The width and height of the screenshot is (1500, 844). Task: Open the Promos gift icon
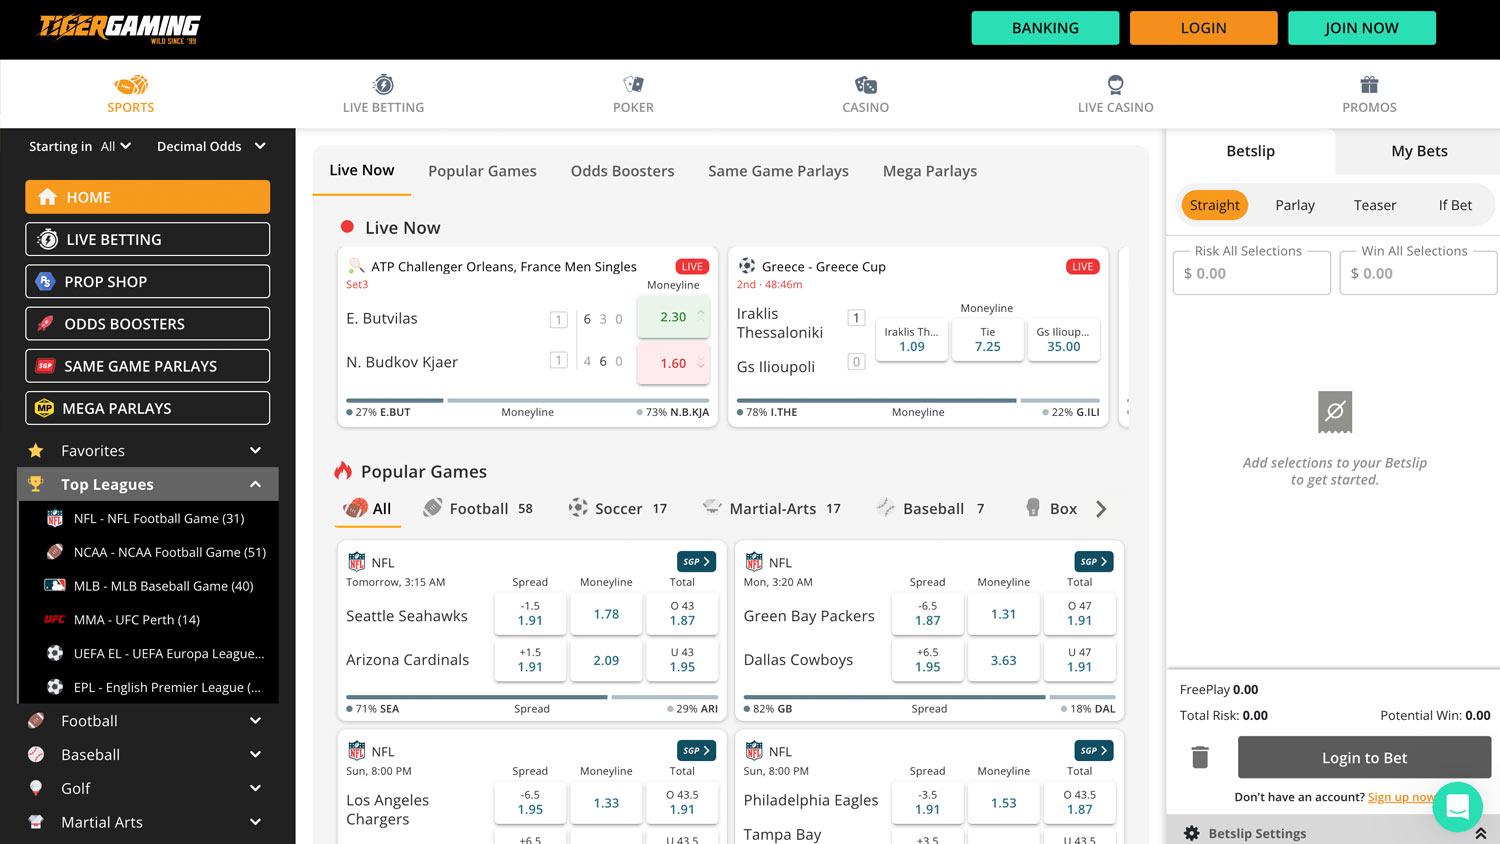tap(1369, 85)
